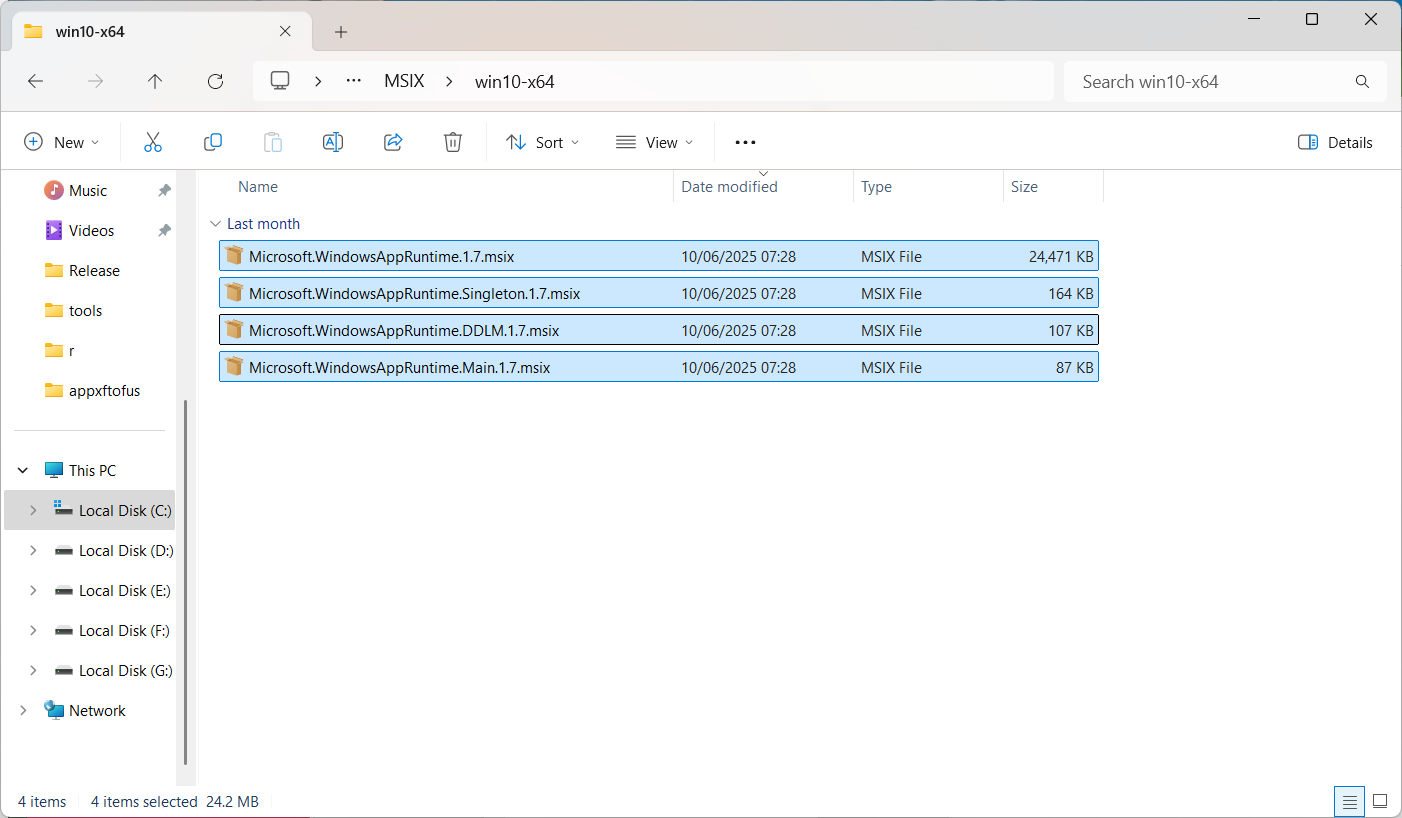
Task: Open the See more ellipsis menu
Action: (x=745, y=142)
